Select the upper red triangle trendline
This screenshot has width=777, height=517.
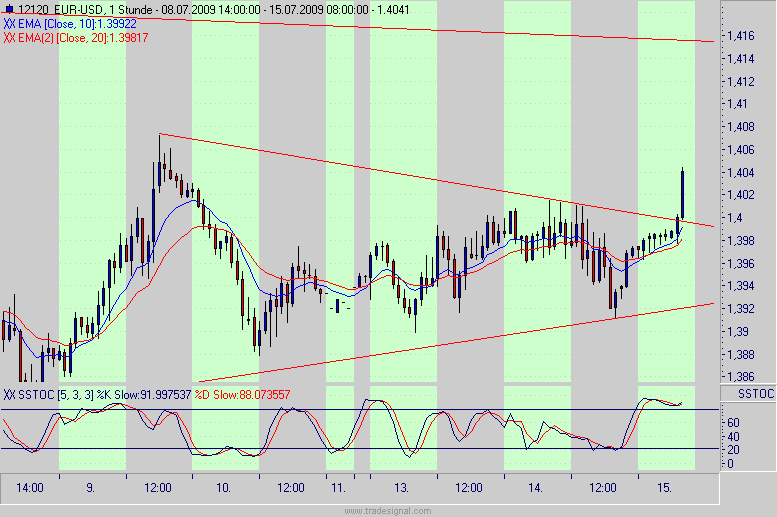(x=436, y=180)
